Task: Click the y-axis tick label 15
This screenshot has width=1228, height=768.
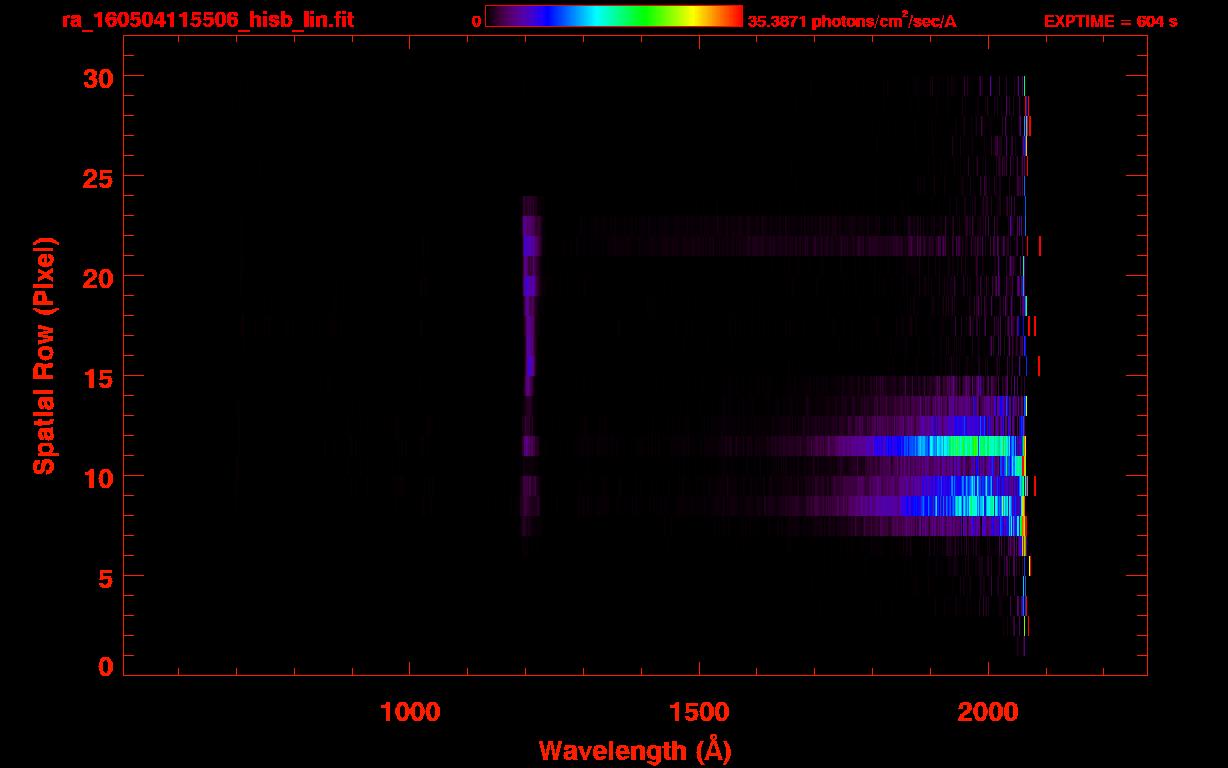Action: pos(99,377)
